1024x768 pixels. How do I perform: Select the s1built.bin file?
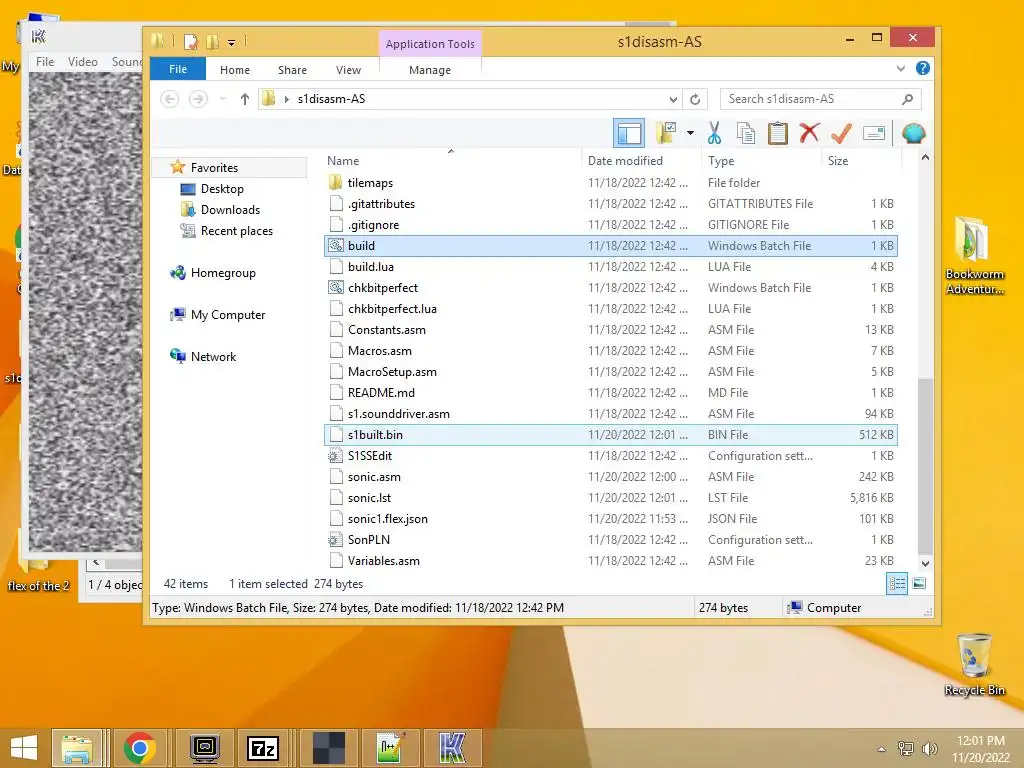pyautogui.click(x=611, y=435)
